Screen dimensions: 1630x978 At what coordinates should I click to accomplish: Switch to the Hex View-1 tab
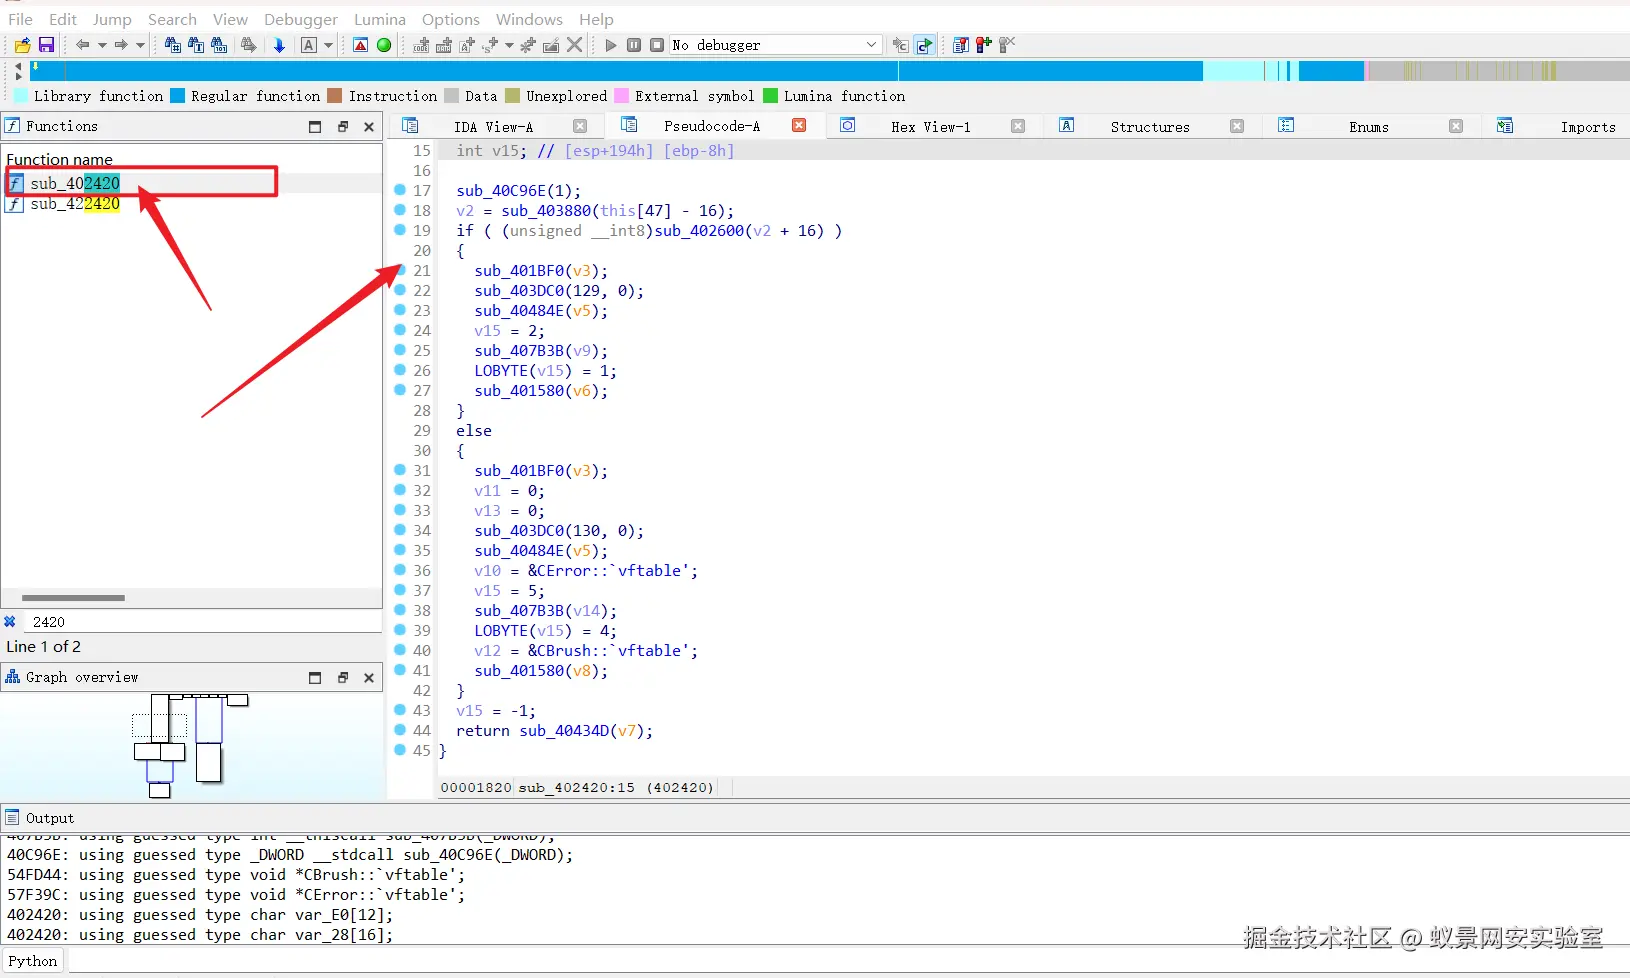point(930,127)
